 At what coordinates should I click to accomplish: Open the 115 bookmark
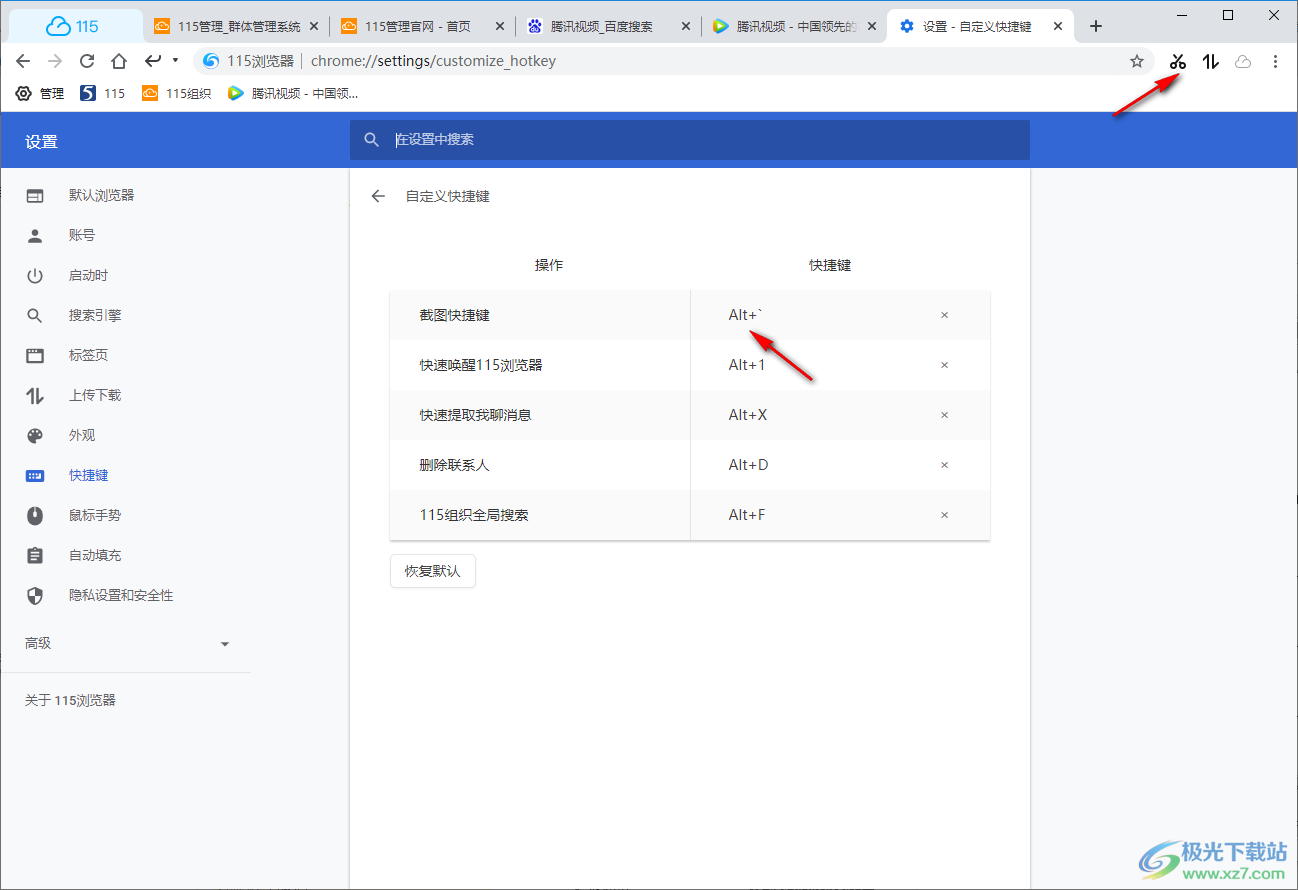[103, 93]
